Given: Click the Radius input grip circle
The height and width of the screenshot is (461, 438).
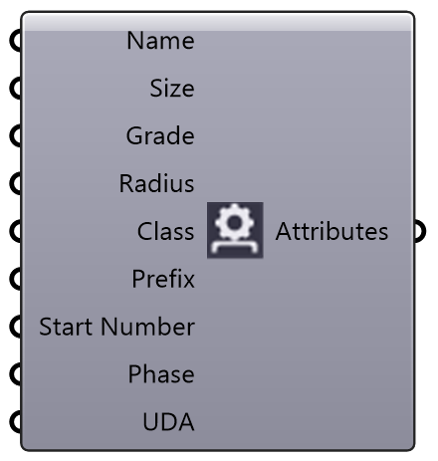Looking at the screenshot, I should (16, 184).
